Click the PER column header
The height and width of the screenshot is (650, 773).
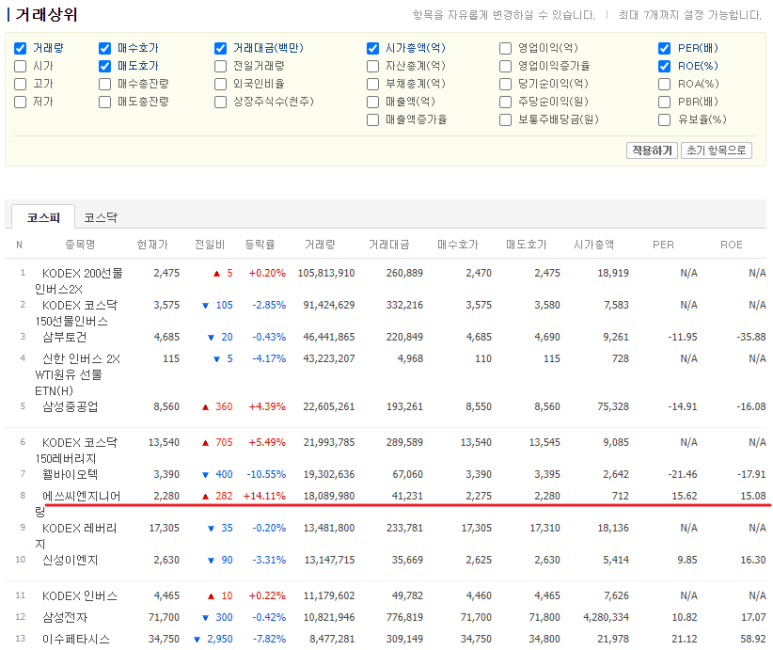[663, 245]
